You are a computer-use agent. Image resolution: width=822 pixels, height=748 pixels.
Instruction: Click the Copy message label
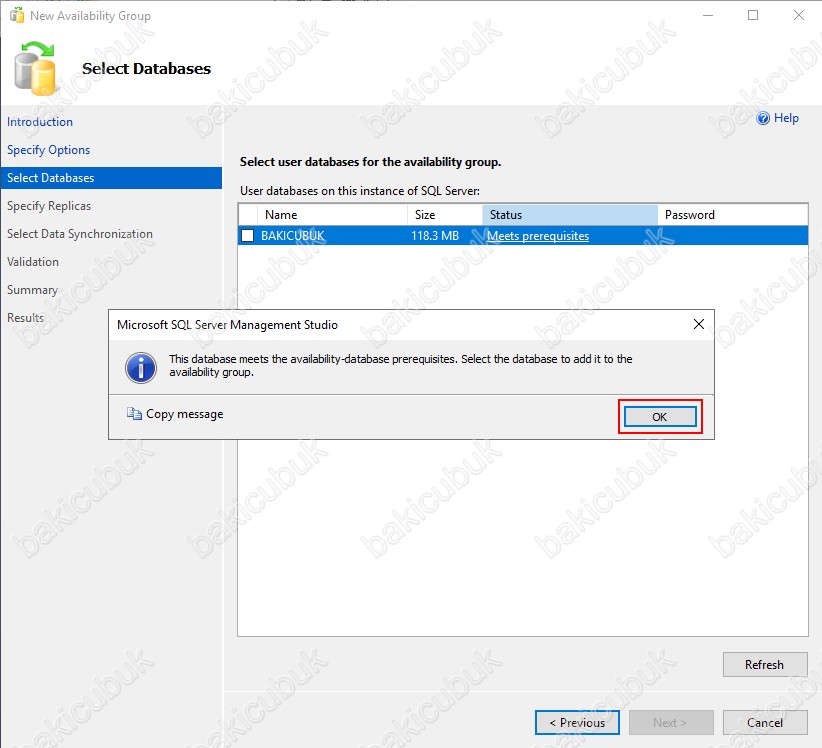(185, 414)
